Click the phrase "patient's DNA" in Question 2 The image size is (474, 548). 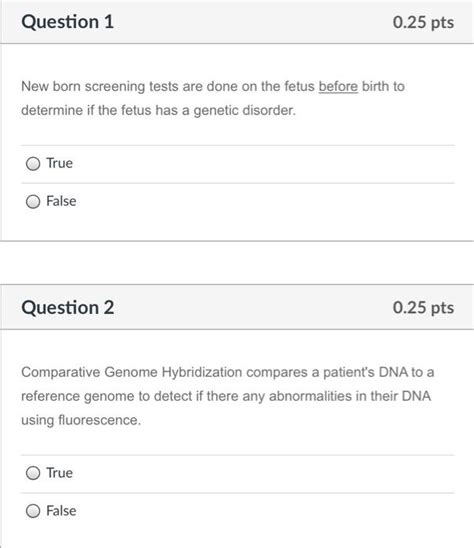(365, 372)
